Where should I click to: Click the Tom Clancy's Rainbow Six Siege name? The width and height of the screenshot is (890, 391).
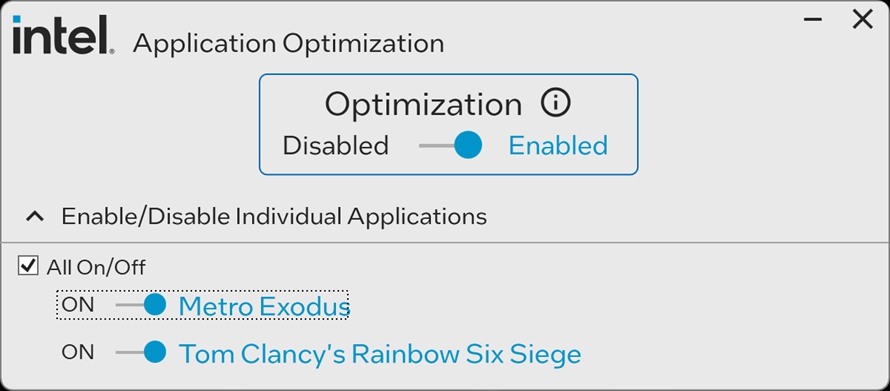380,354
